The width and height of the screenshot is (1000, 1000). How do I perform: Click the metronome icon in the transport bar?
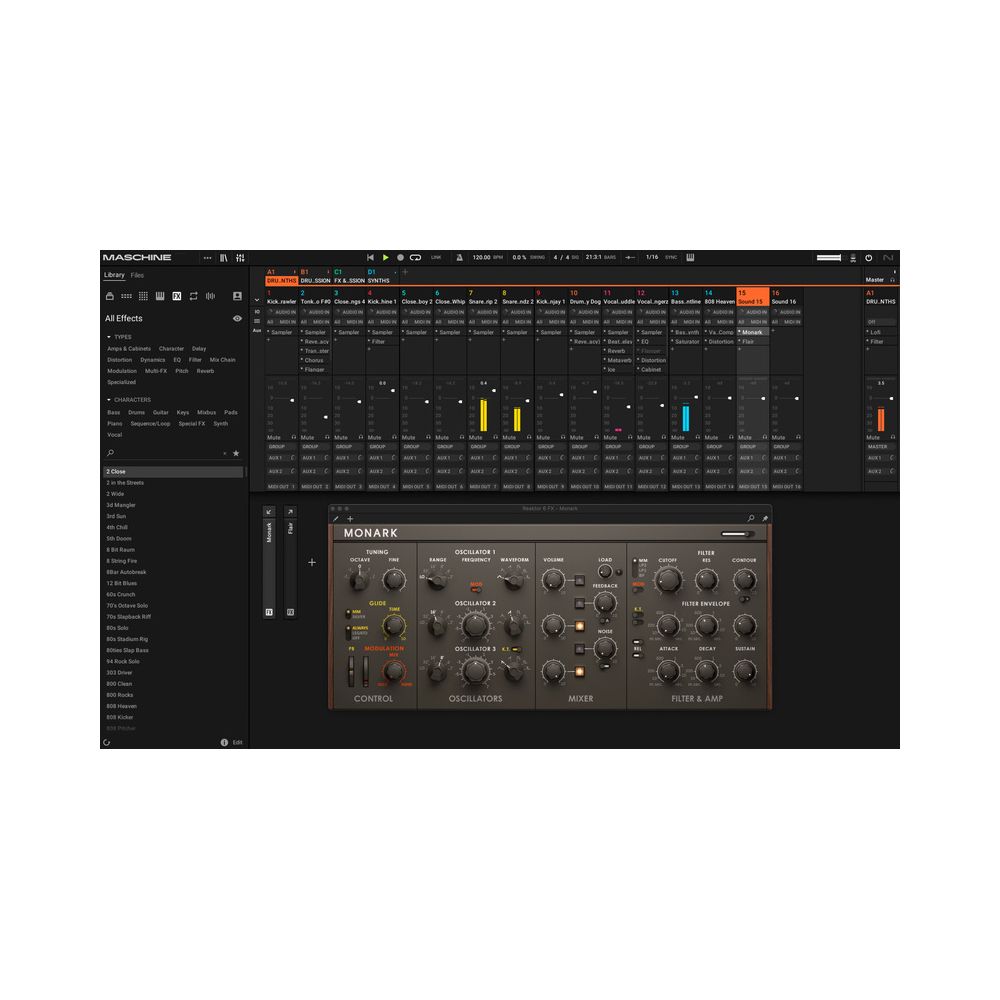pos(461,257)
